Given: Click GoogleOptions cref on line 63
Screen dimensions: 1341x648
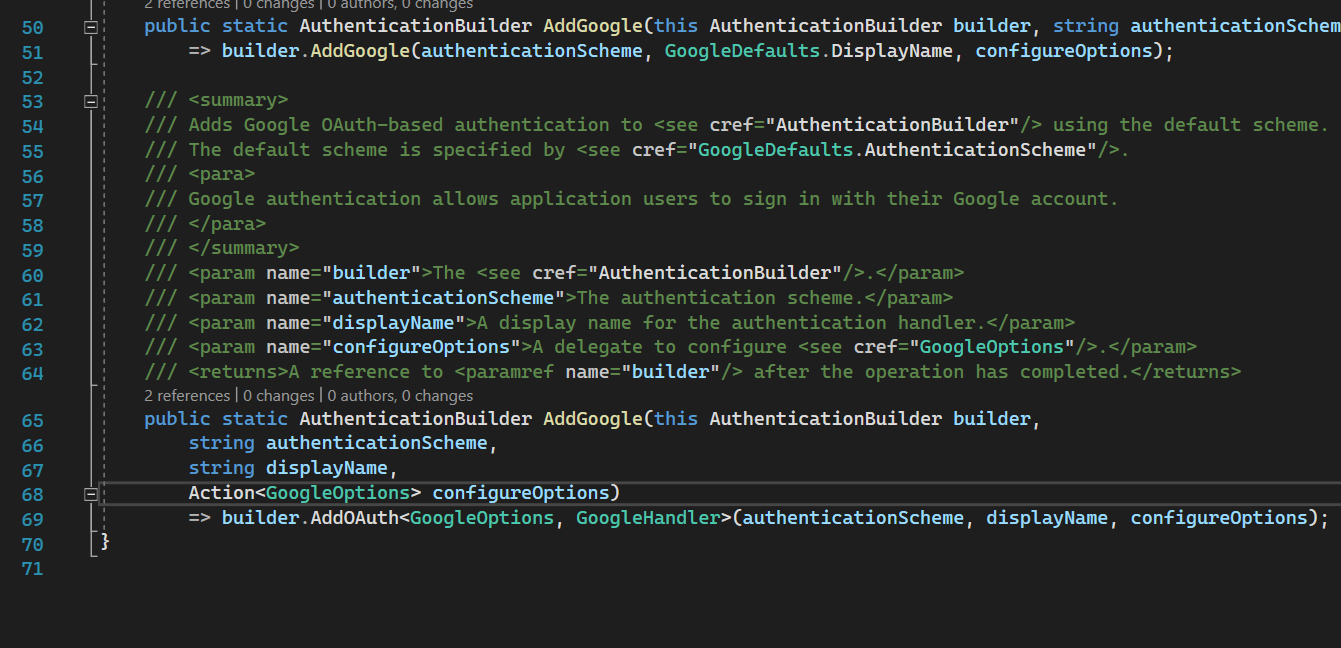Looking at the screenshot, I should pos(992,347).
